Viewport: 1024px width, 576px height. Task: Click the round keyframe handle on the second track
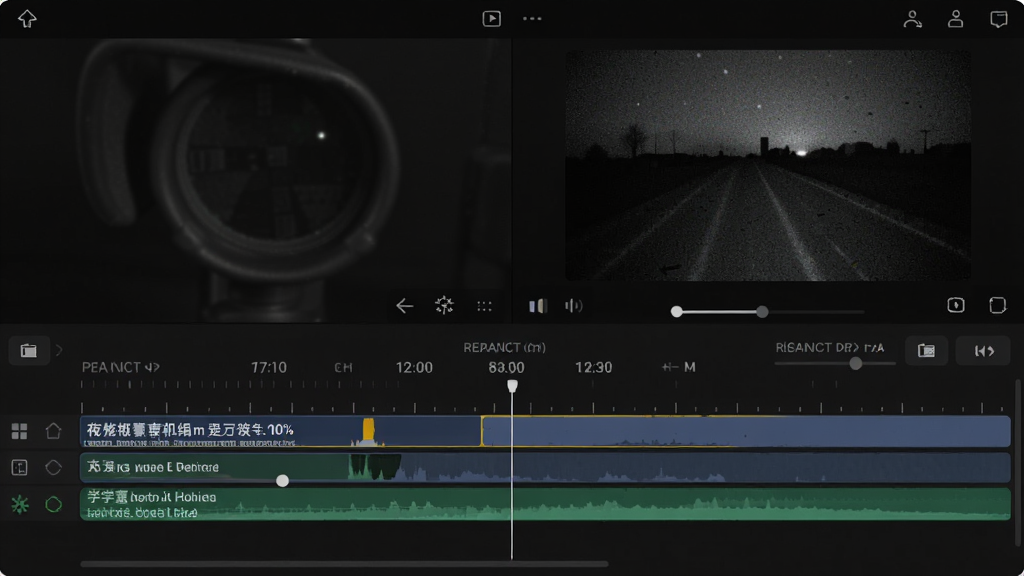(282, 481)
